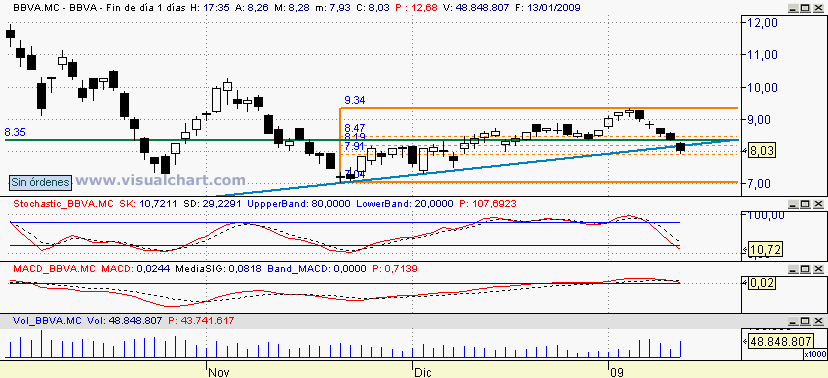Close the Stochastic indicator panel
Image resolution: width=828 pixels, height=378 pixels.
[x=818, y=204]
